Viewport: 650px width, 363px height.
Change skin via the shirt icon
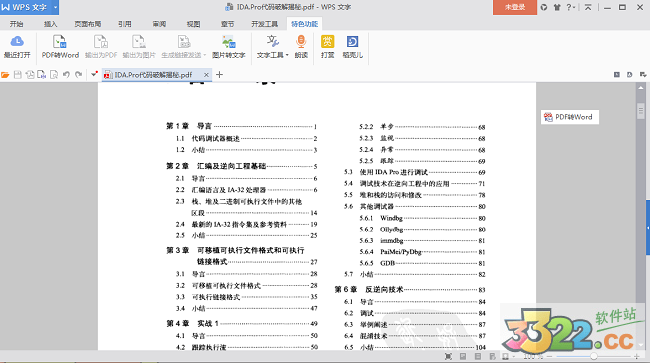tap(557, 7)
